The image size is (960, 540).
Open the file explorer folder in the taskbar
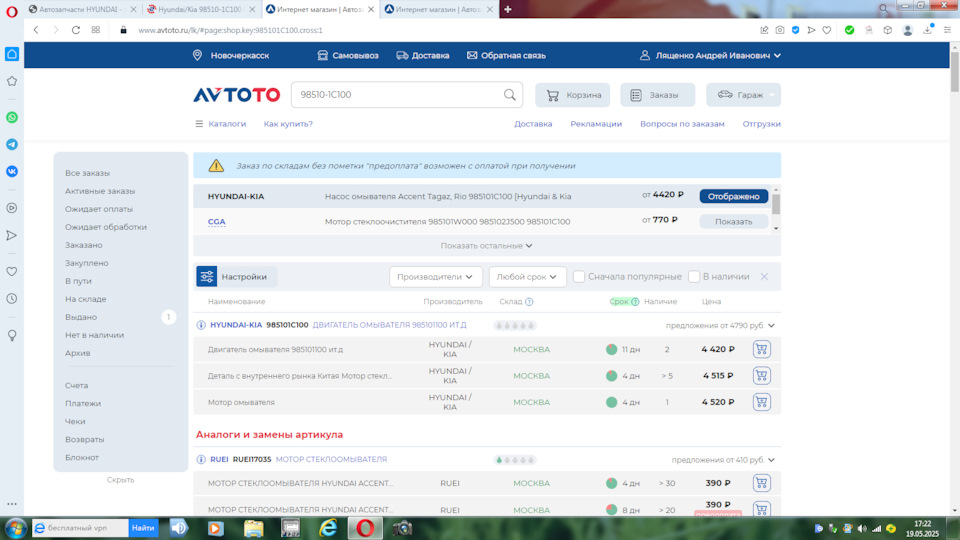tap(253, 528)
